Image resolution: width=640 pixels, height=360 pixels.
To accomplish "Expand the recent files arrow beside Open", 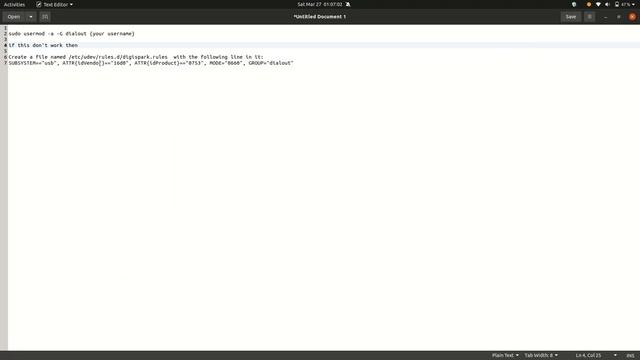I will (31, 17).
